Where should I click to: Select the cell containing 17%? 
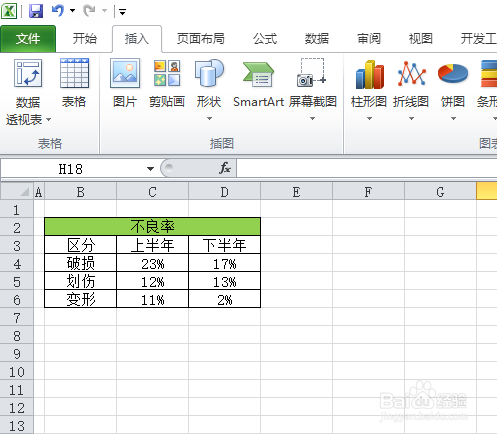tap(224, 263)
